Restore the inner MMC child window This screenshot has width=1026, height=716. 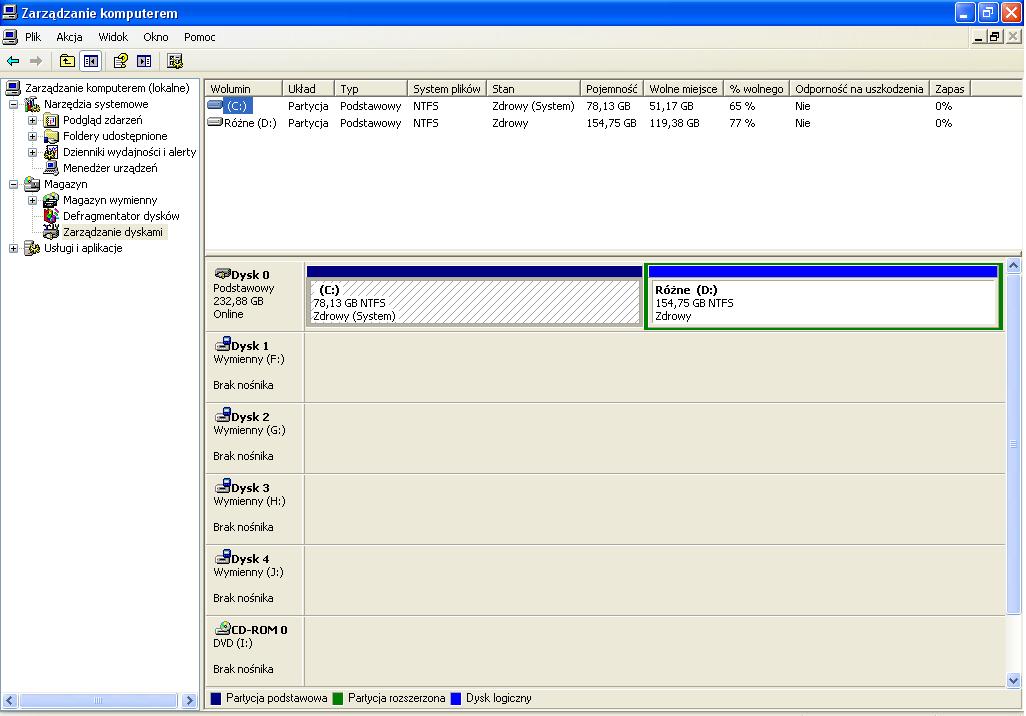[995, 37]
